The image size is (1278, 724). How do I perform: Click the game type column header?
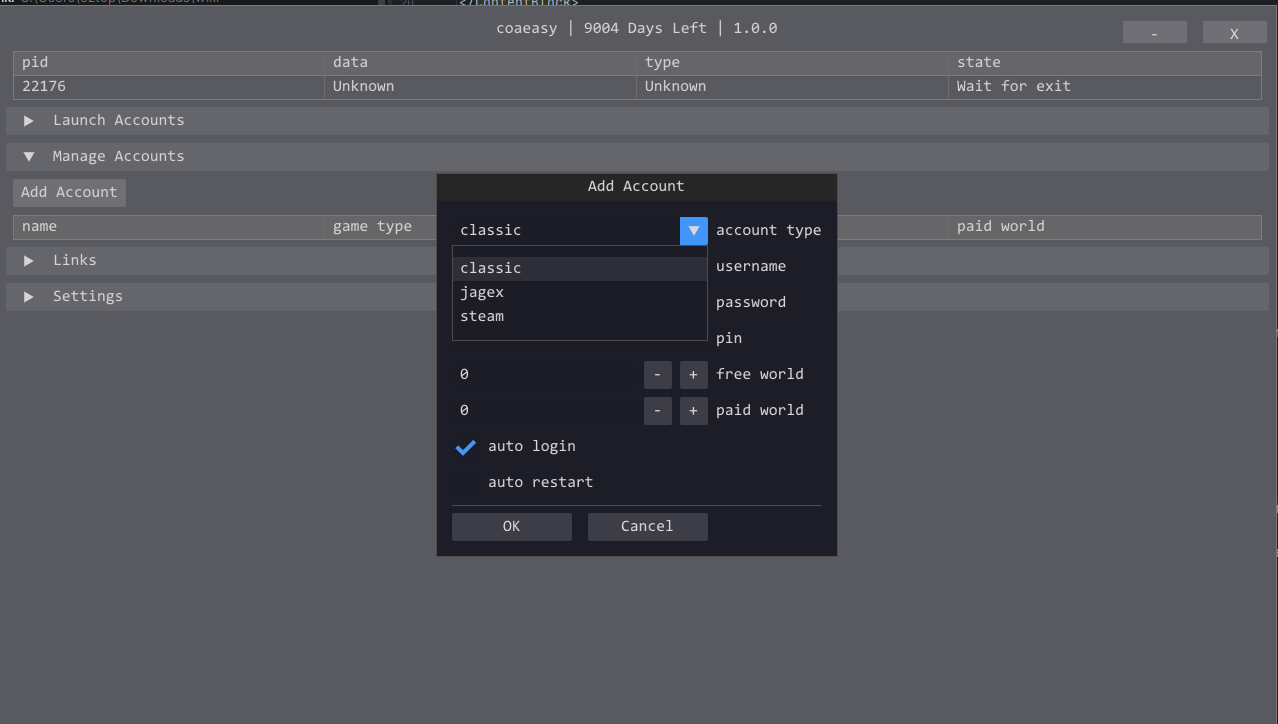(x=382, y=226)
